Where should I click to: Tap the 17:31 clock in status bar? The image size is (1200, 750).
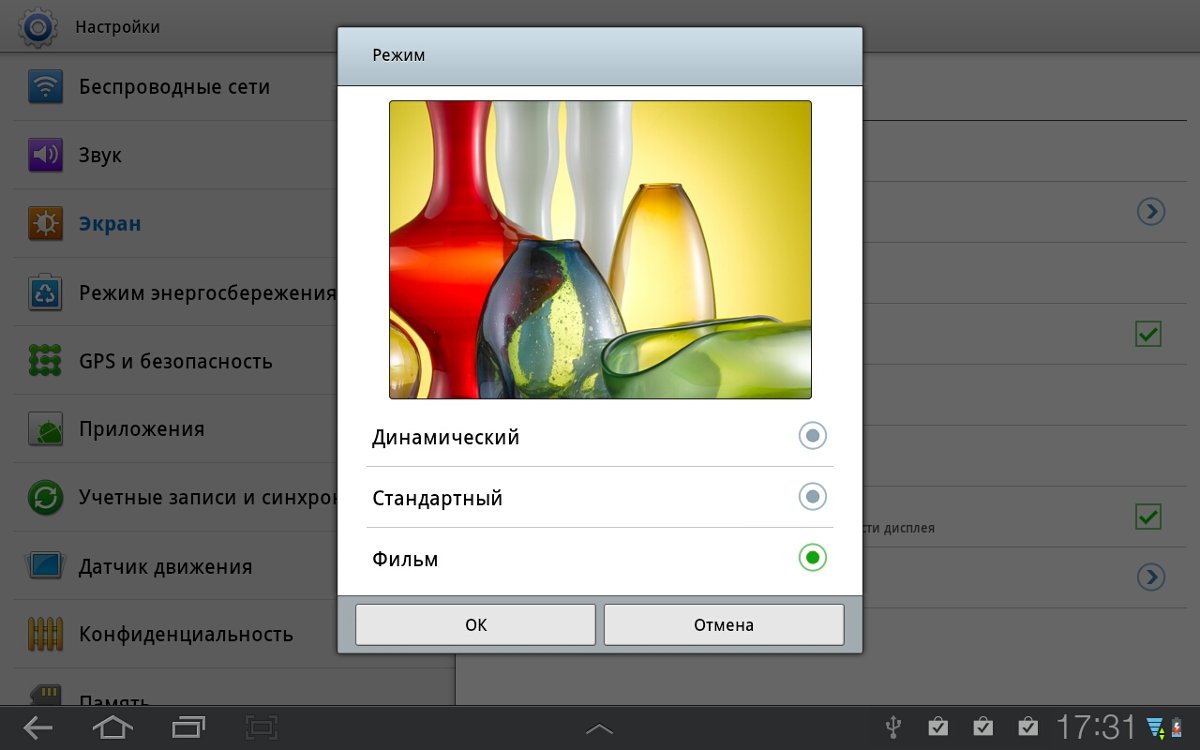1097,727
